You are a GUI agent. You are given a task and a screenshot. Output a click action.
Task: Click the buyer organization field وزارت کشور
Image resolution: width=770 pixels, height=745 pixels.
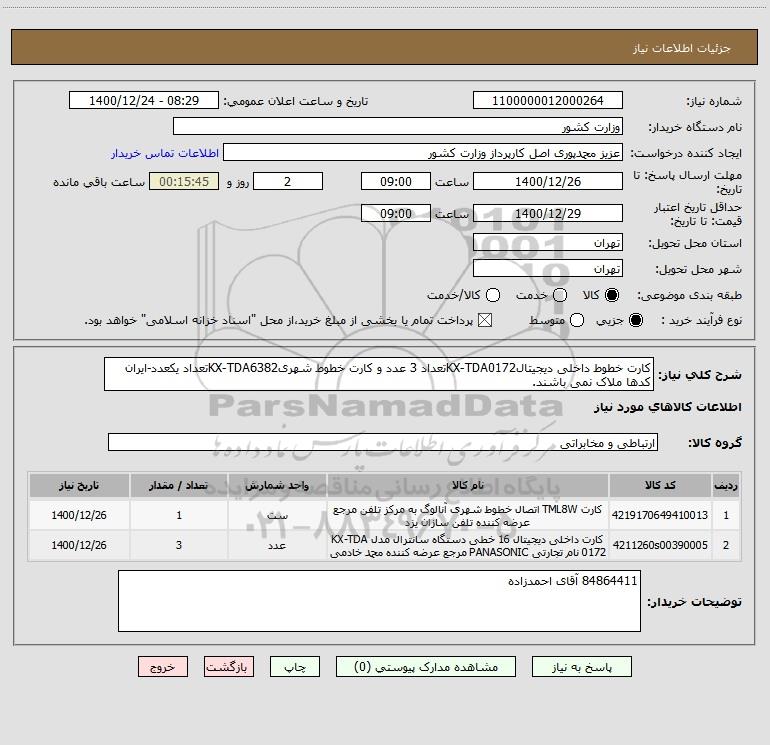coord(398,126)
